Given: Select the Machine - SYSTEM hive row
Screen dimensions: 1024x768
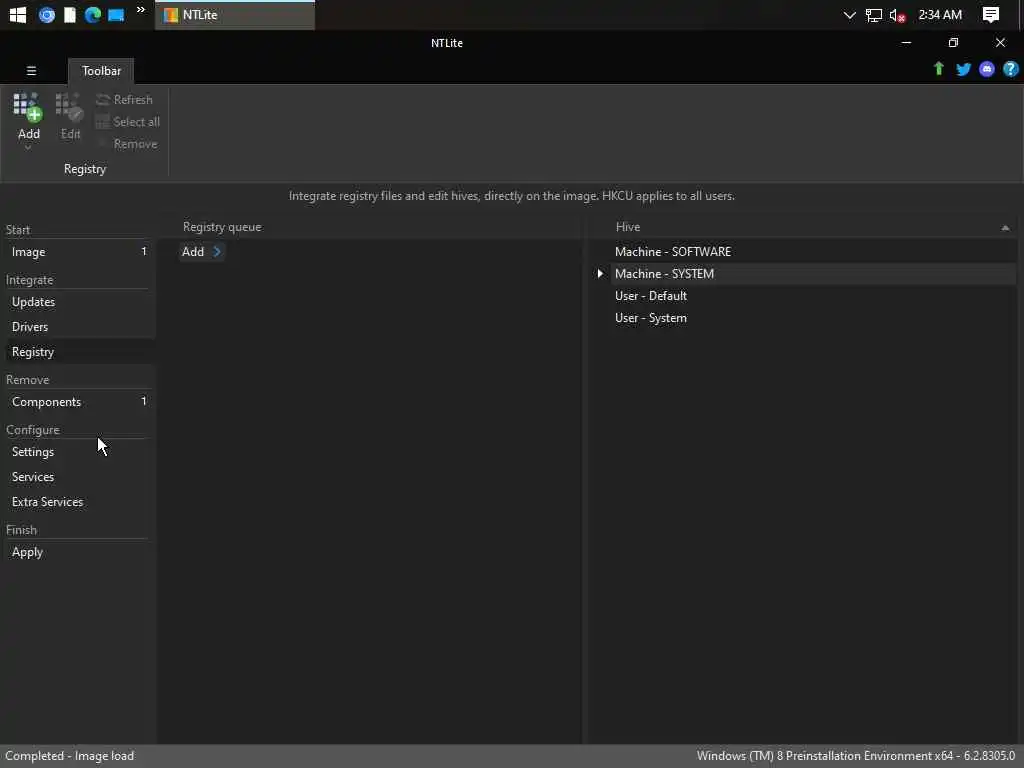Looking at the screenshot, I should pos(813,274).
